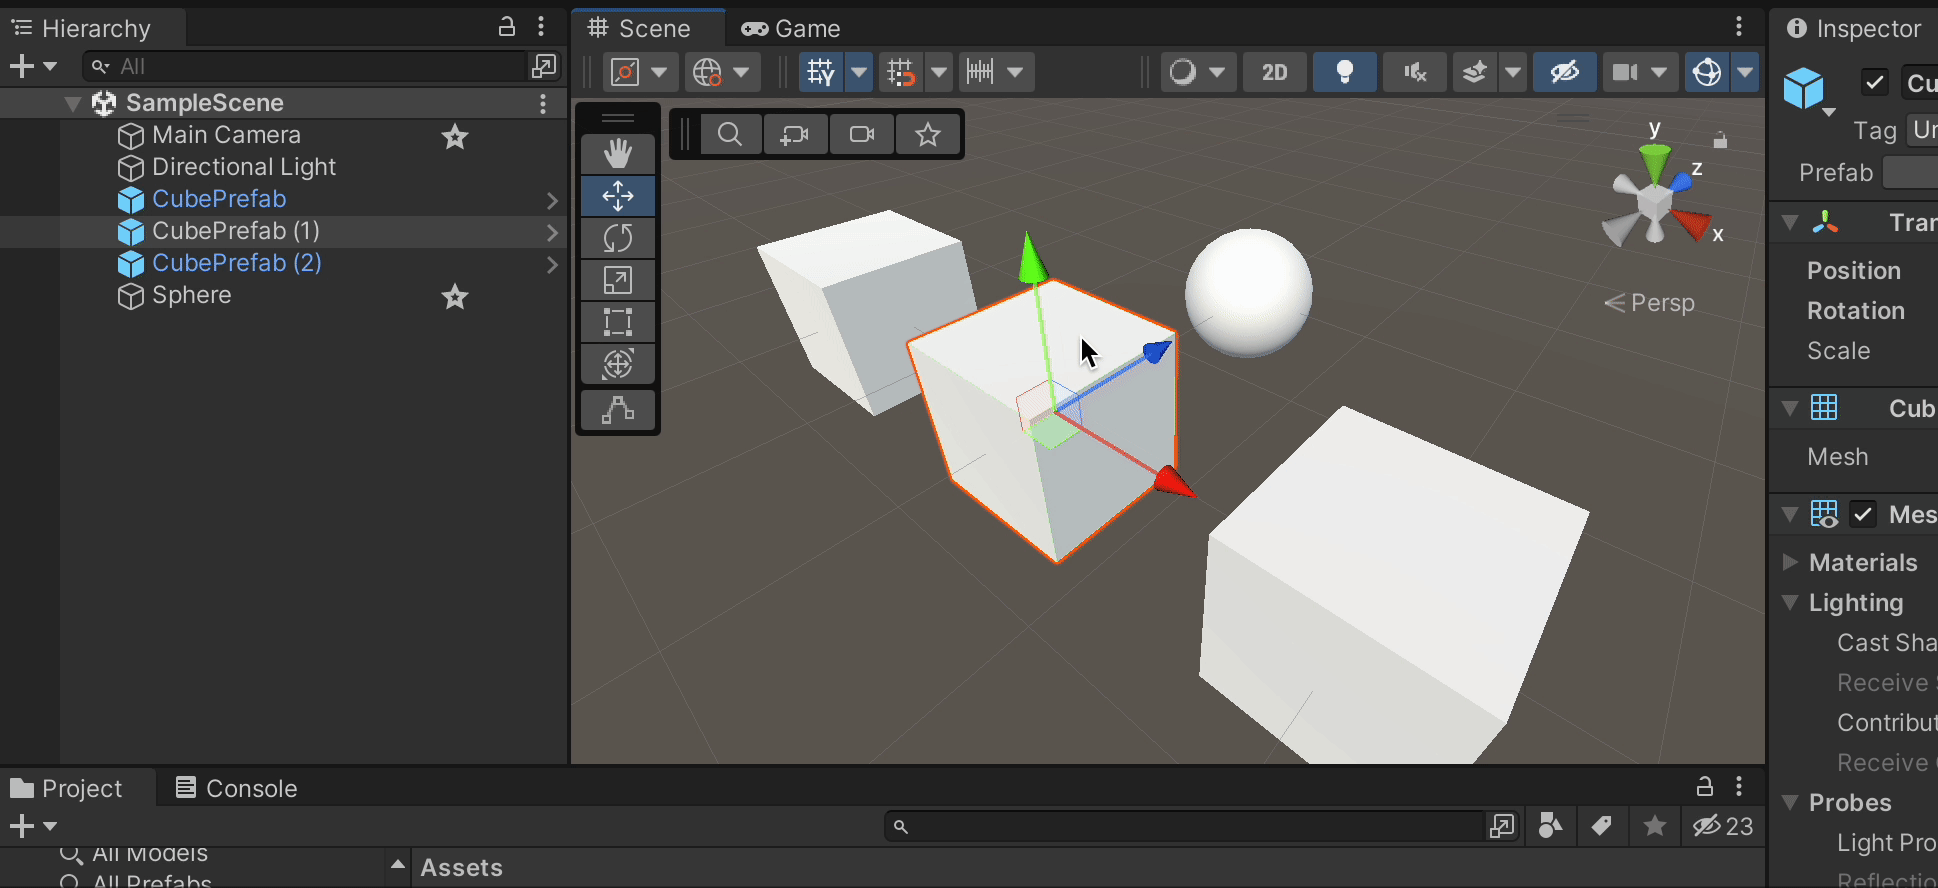Toggle scene lighting with lightbulb button
The image size is (1938, 888).
click(x=1344, y=72)
